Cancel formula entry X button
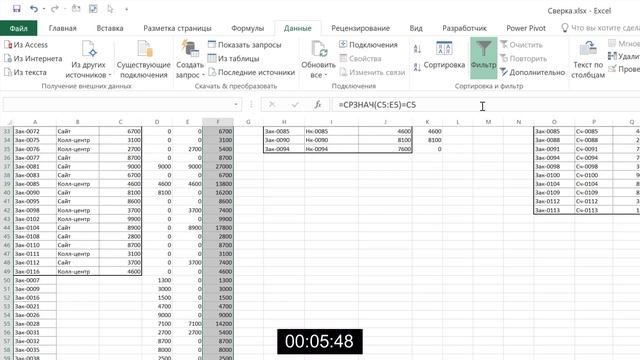Screen dimensions: 640x360 (272, 105)
